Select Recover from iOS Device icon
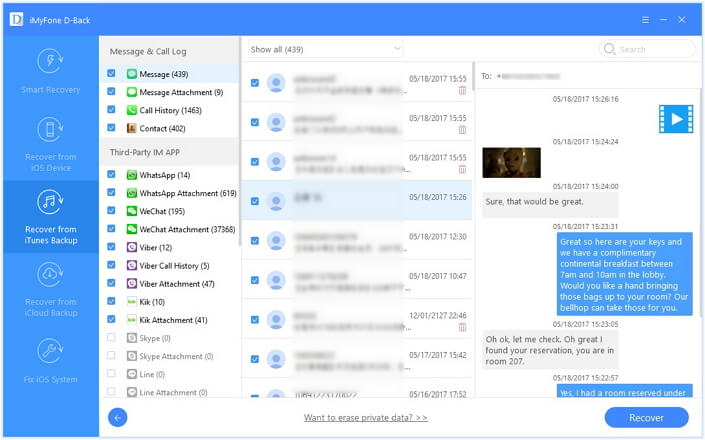 [x=50, y=130]
